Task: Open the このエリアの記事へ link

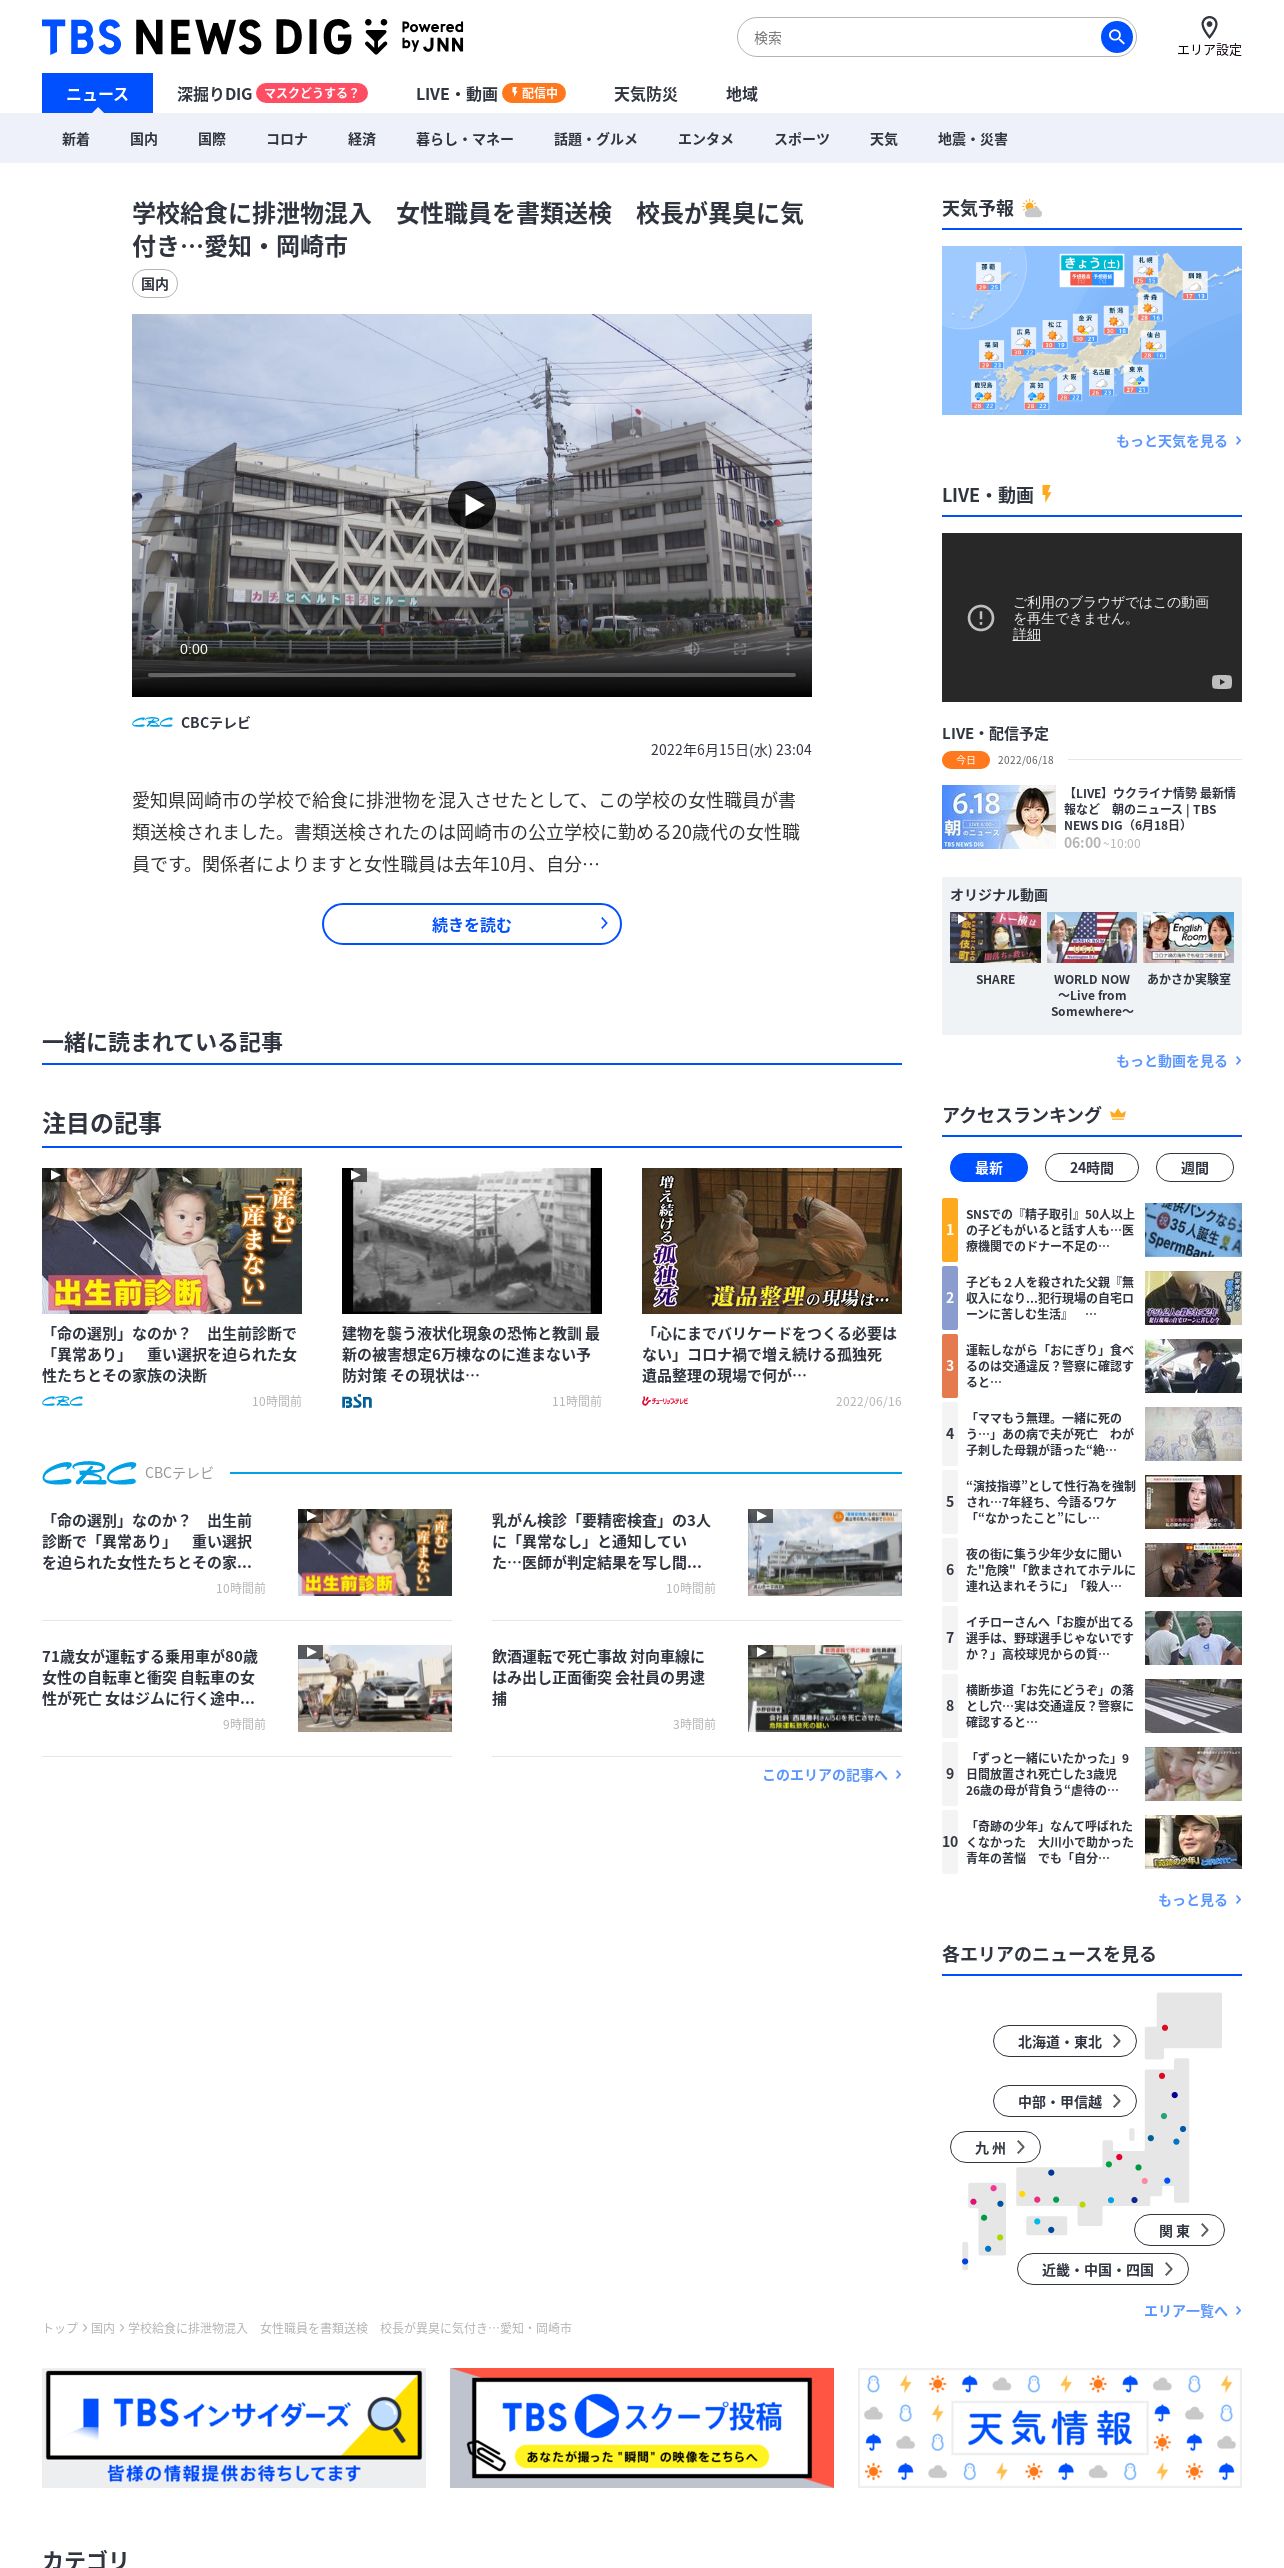Action: click(832, 1774)
